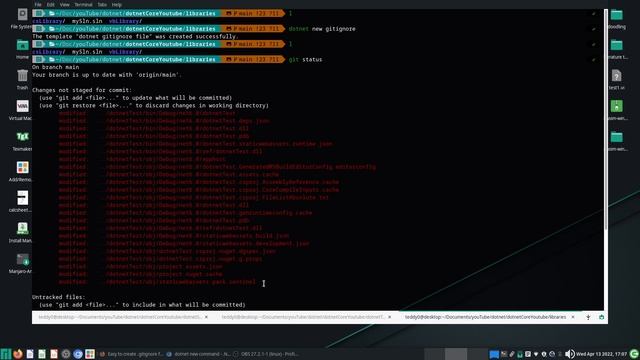Switch to OBS 27.2 taskbar window
The image size is (640, 360).
tap(265, 354)
